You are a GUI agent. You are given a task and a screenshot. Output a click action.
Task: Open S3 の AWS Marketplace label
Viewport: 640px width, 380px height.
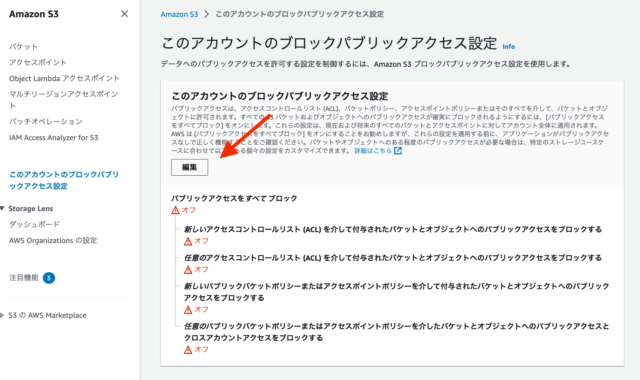tap(47, 315)
